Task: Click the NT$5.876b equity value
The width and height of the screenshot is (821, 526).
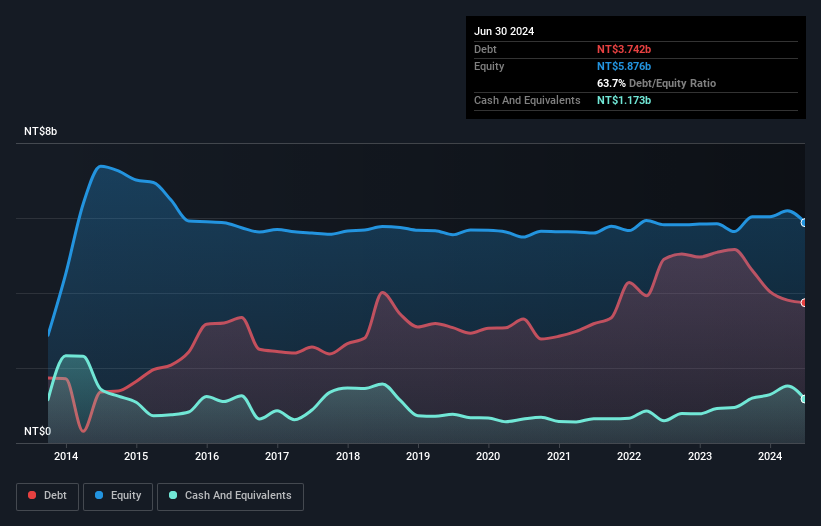Action: pos(624,66)
